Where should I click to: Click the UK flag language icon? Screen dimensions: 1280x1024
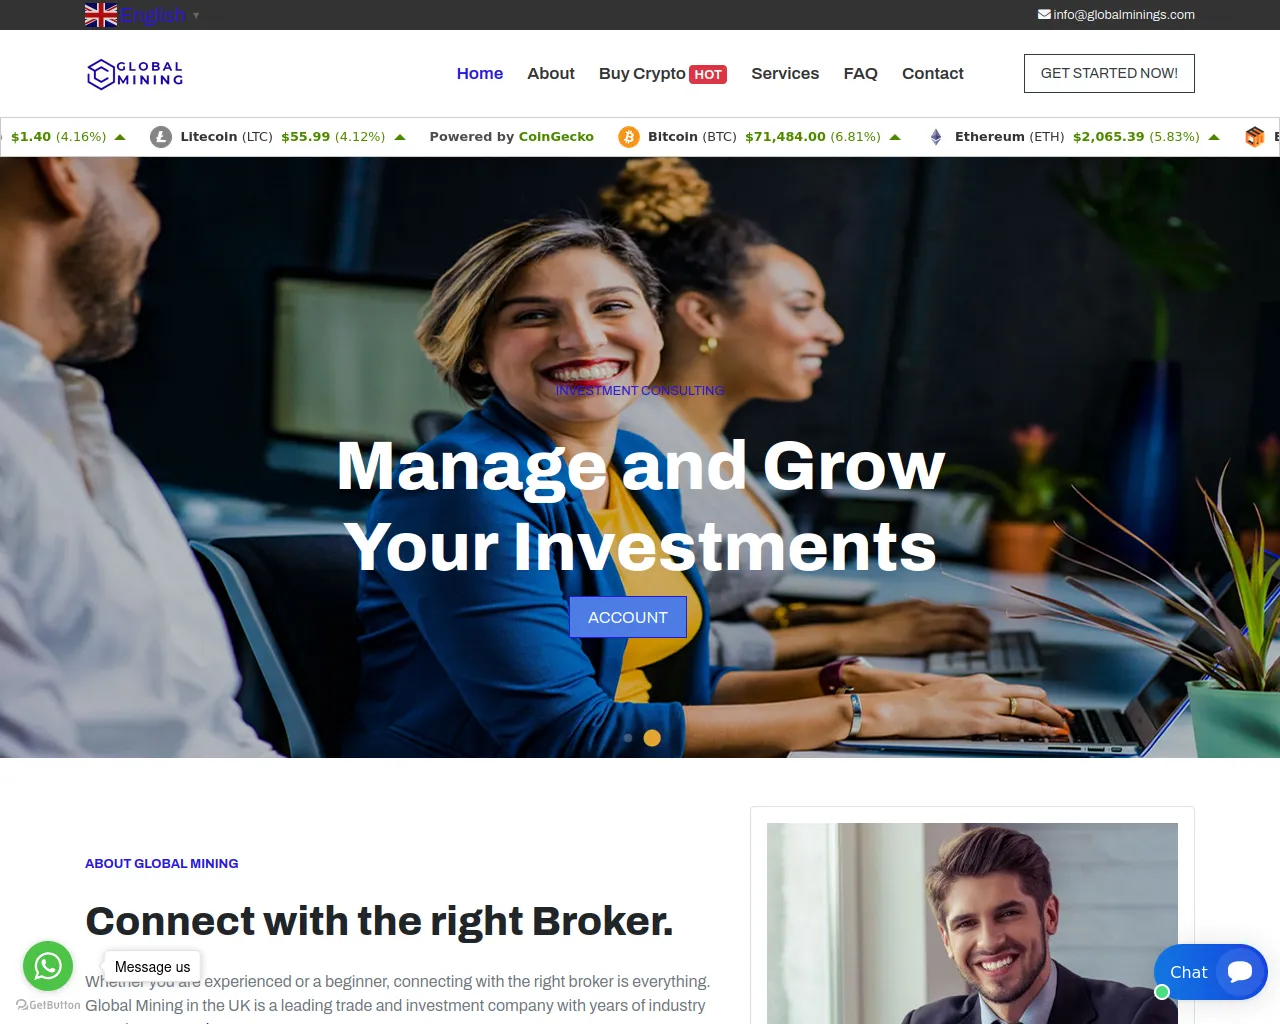tap(101, 15)
